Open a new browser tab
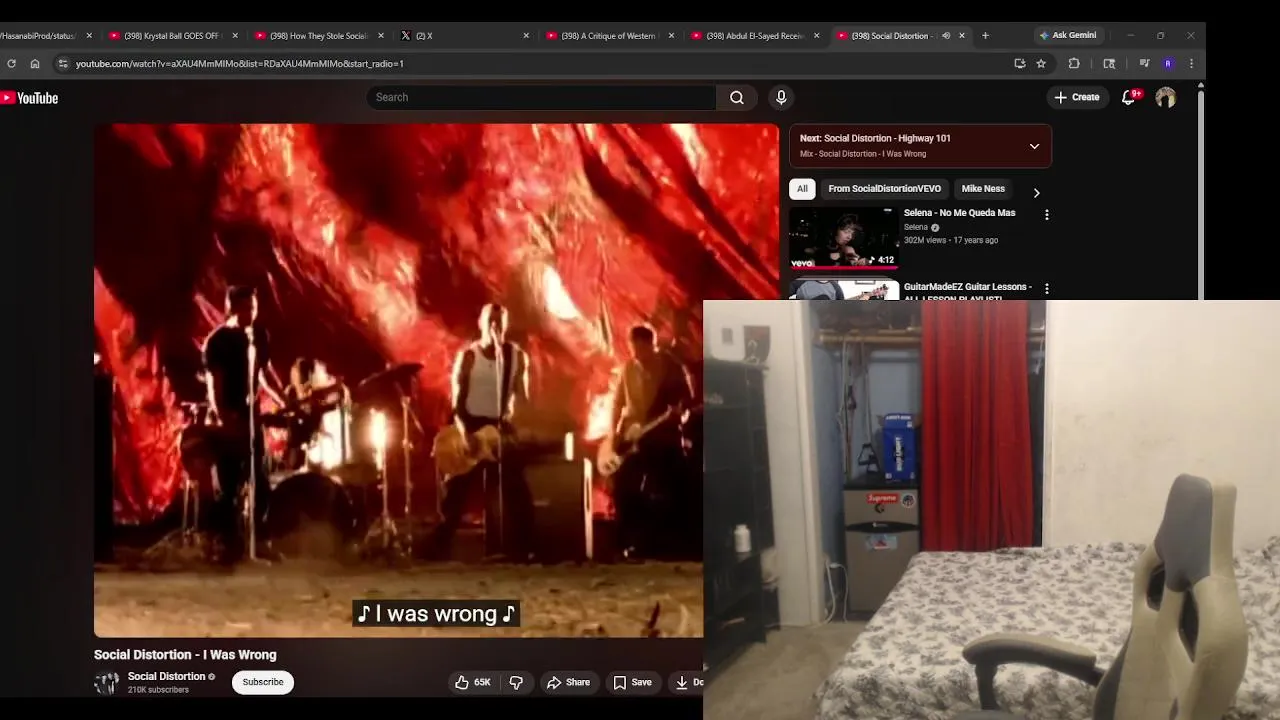The height and width of the screenshot is (720, 1280). [x=985, y=36]
